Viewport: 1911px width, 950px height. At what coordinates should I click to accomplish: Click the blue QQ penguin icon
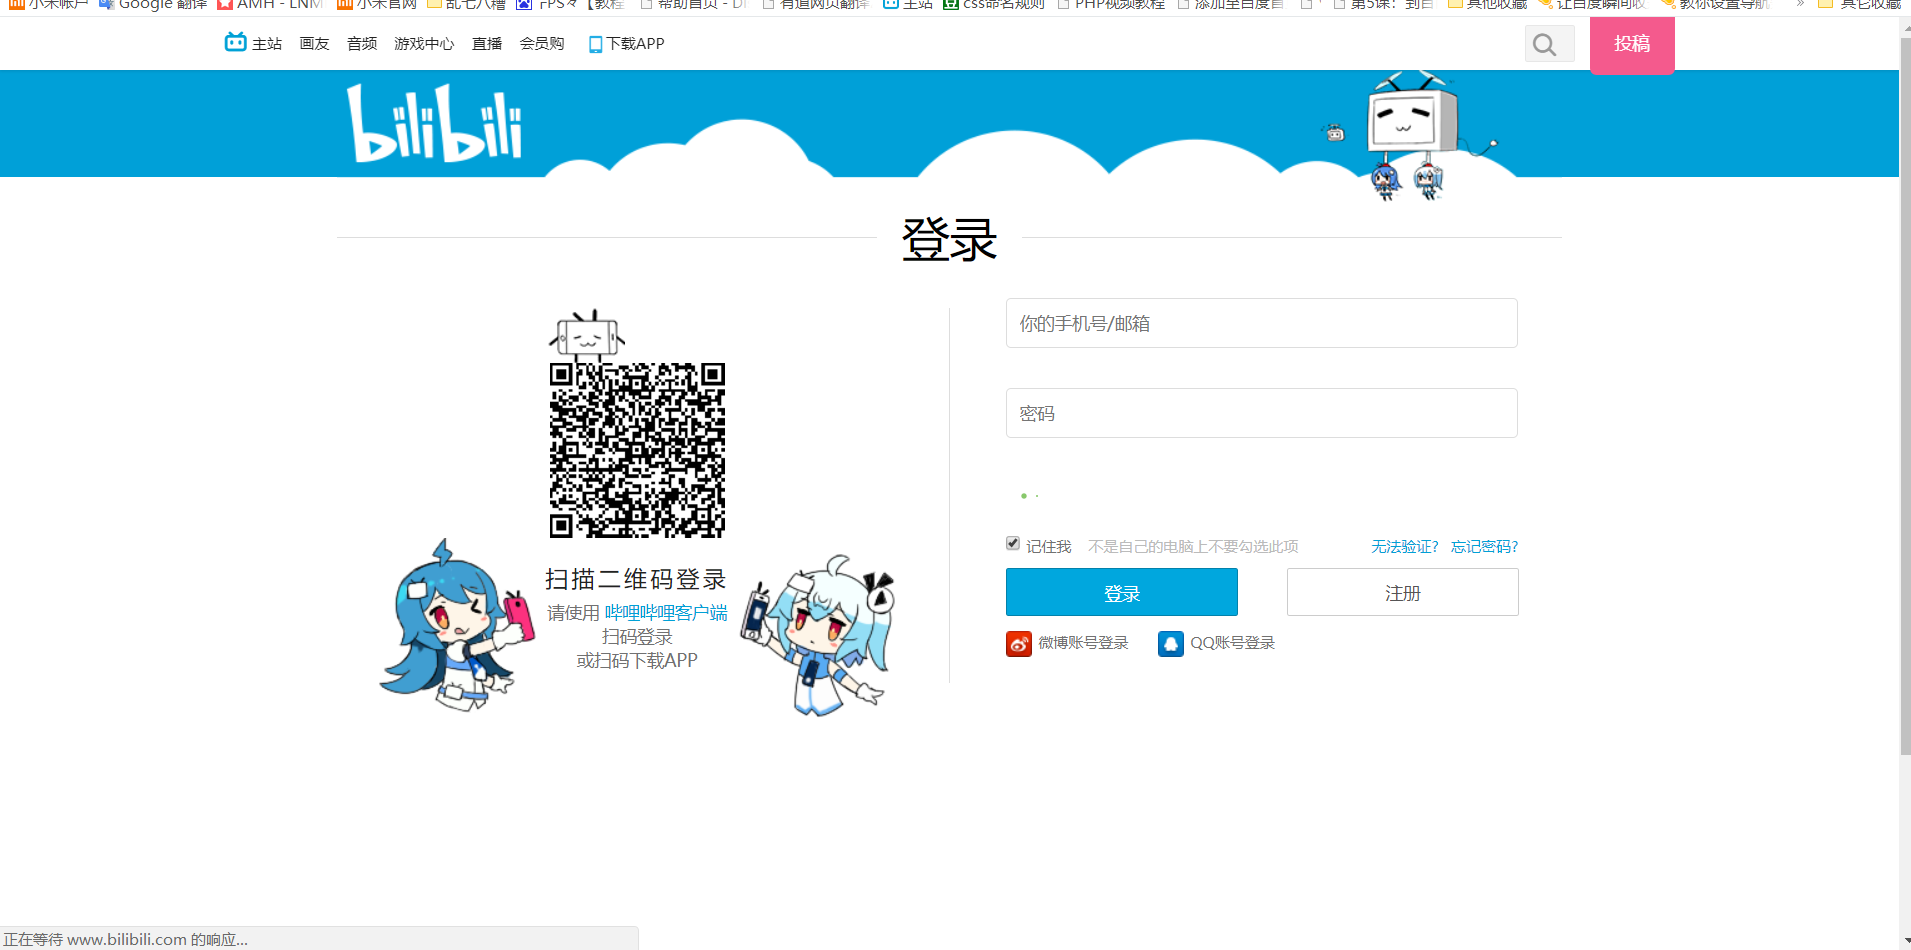[1170, 643]
